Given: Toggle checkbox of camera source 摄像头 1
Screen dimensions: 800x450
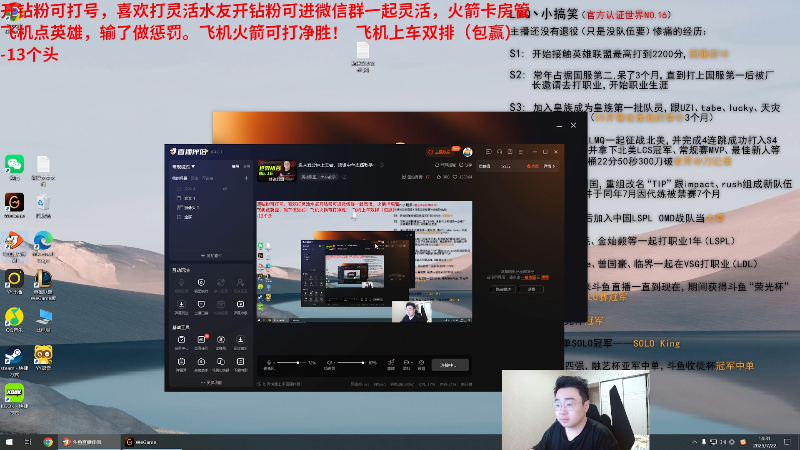Looking at the screenshot, I should 179,208.
